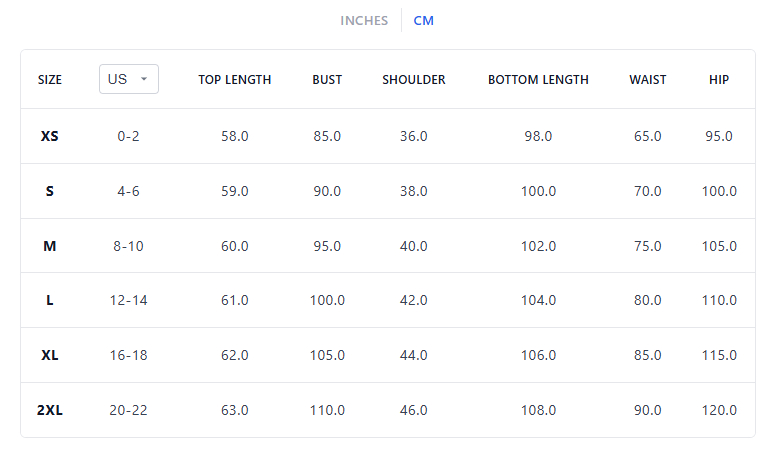Screen dimensions: 758x453
Task: Switch units to INCHES
Action: pos(364,20)
